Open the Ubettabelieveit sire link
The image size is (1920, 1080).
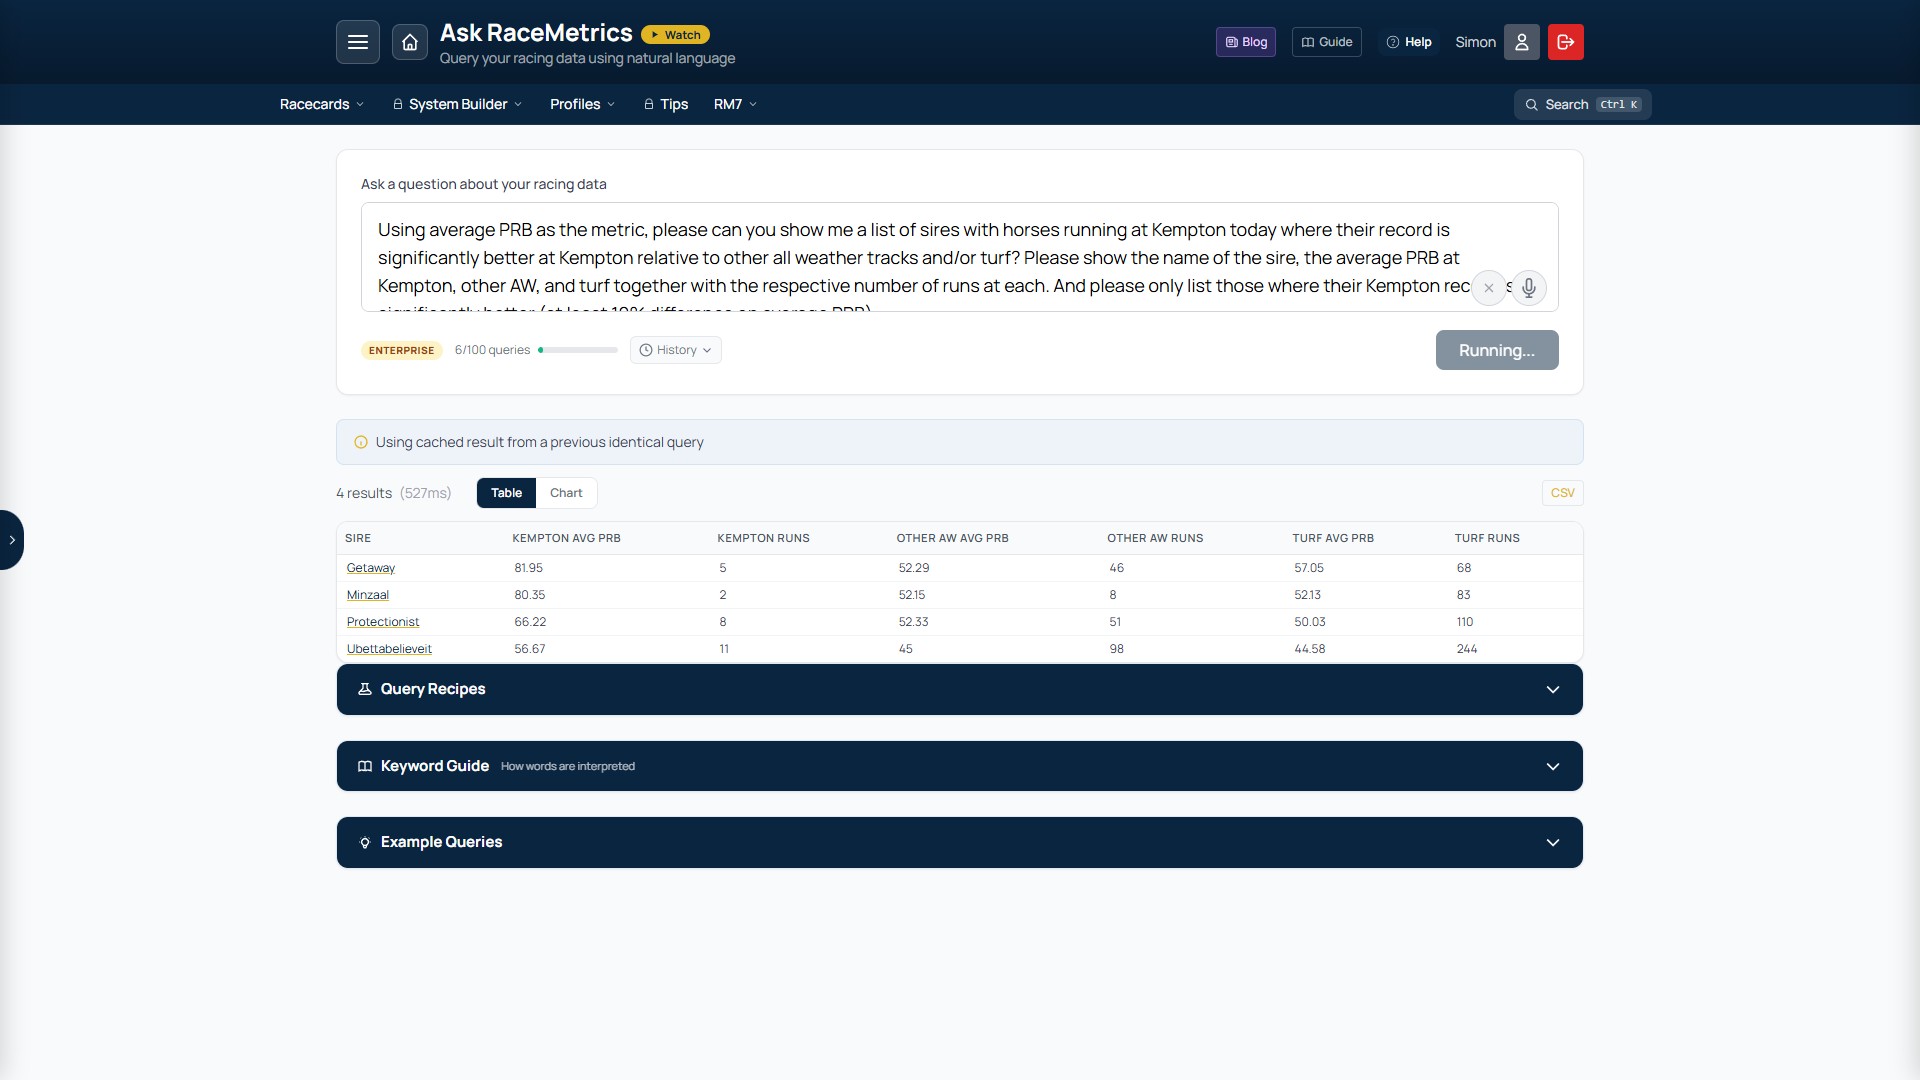(x=389, y=649)
